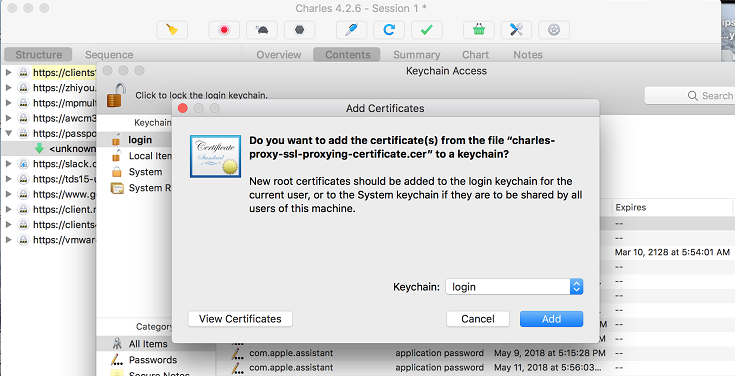
Task: Click the Mar 10, 2128 expiry cell
Action: tap(672, 252)
